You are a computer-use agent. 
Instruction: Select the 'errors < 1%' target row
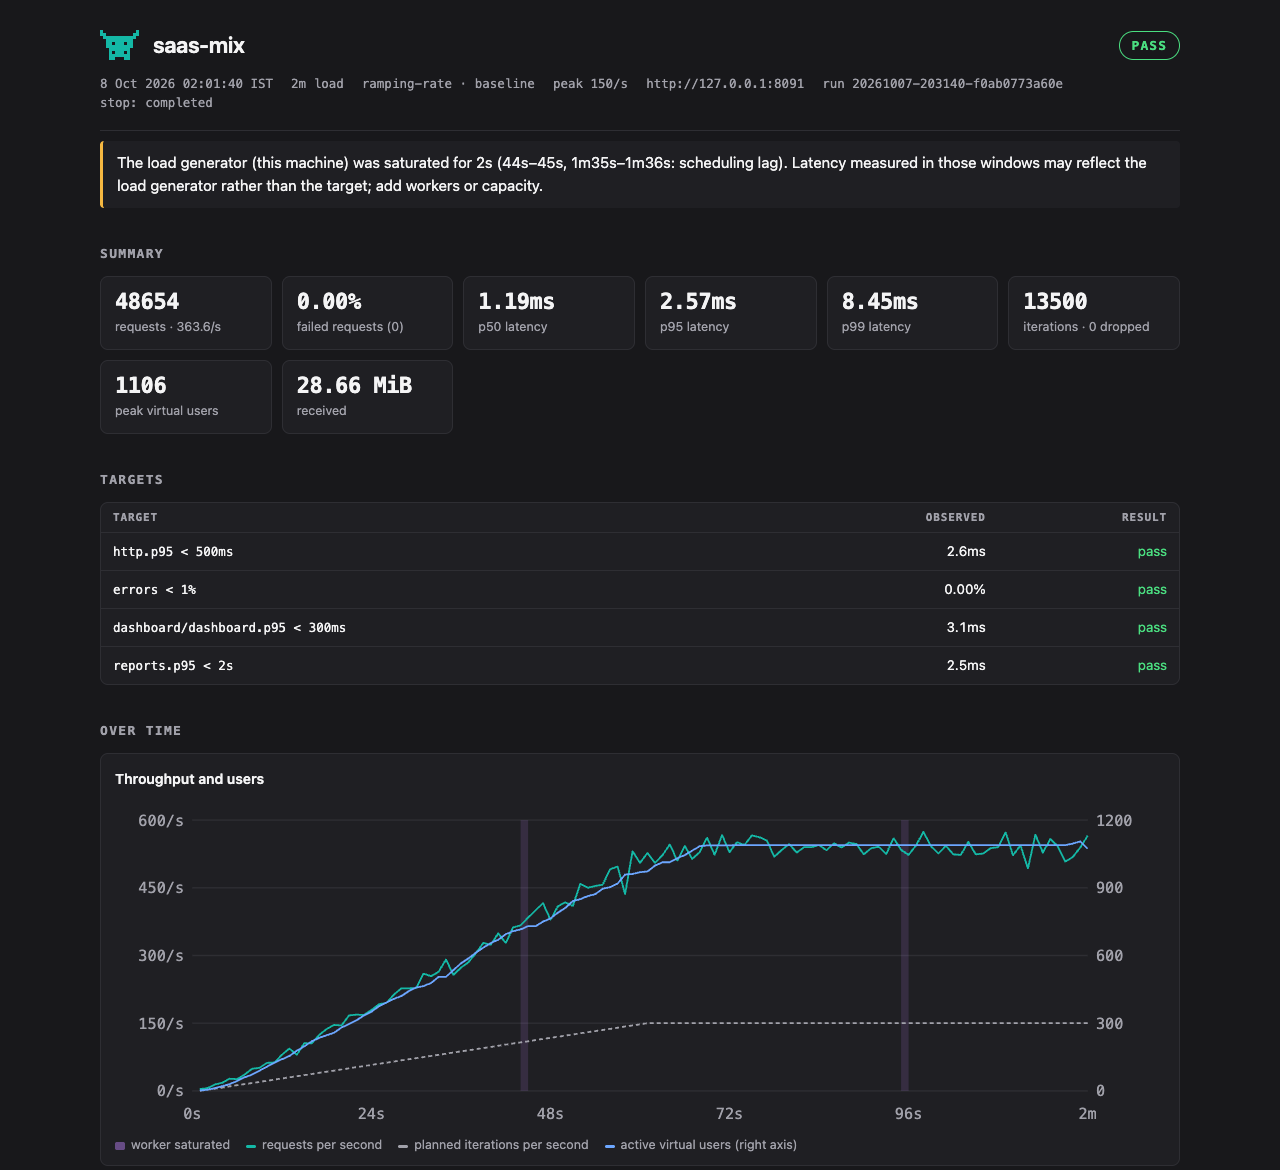click(x=640, y=590)
